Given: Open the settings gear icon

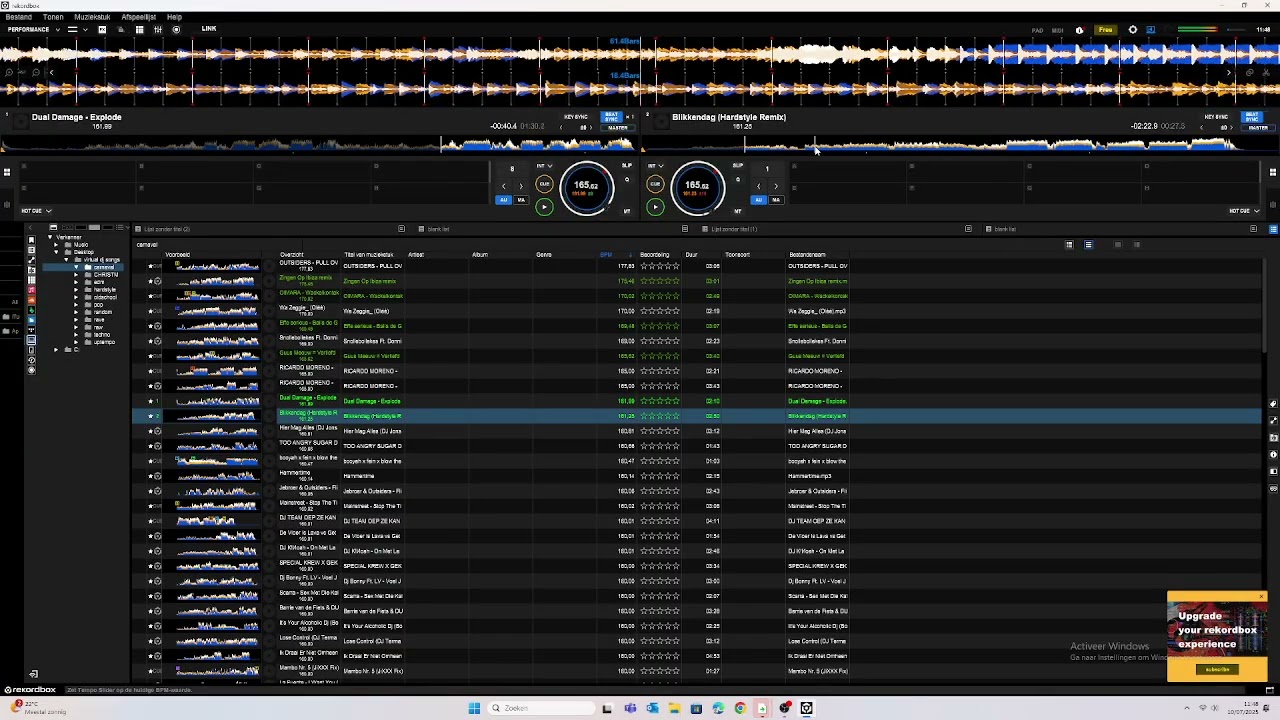Looking at the screenshot, I should click(x=1133, y=30).
